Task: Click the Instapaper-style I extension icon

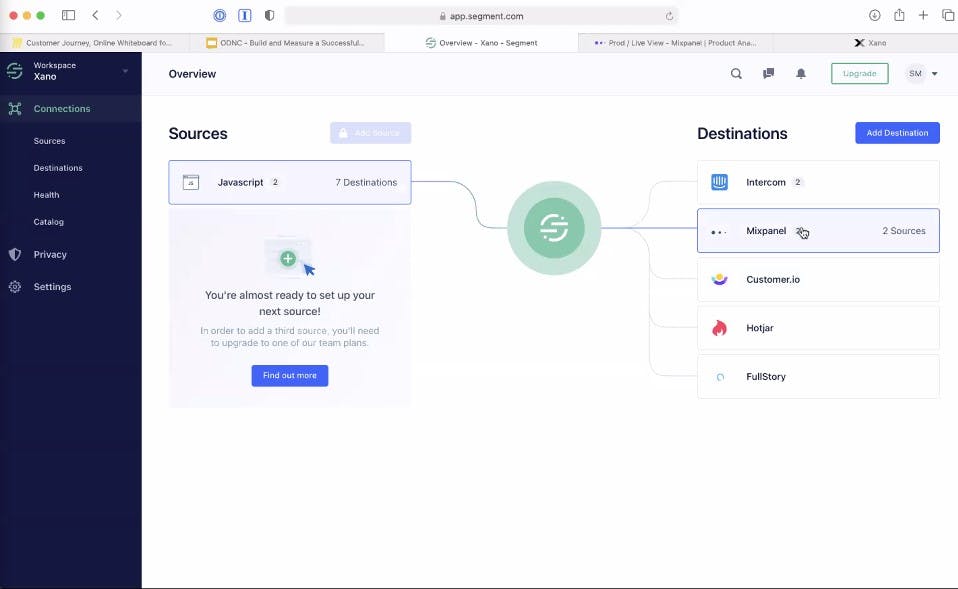Action: click(x=244, y=16)
